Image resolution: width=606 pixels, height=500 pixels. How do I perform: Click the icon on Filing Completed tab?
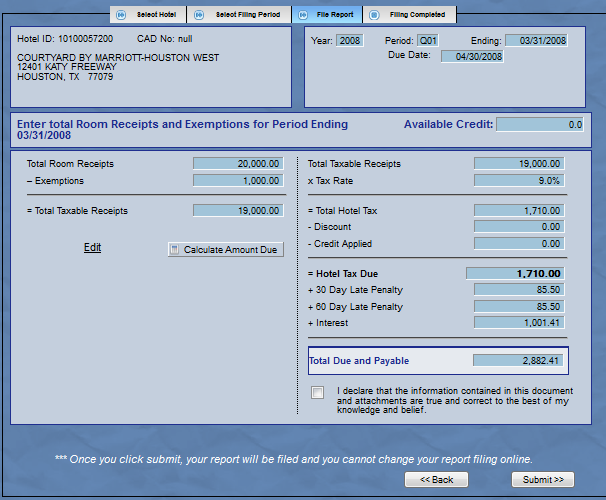click(x=374, y=15)
